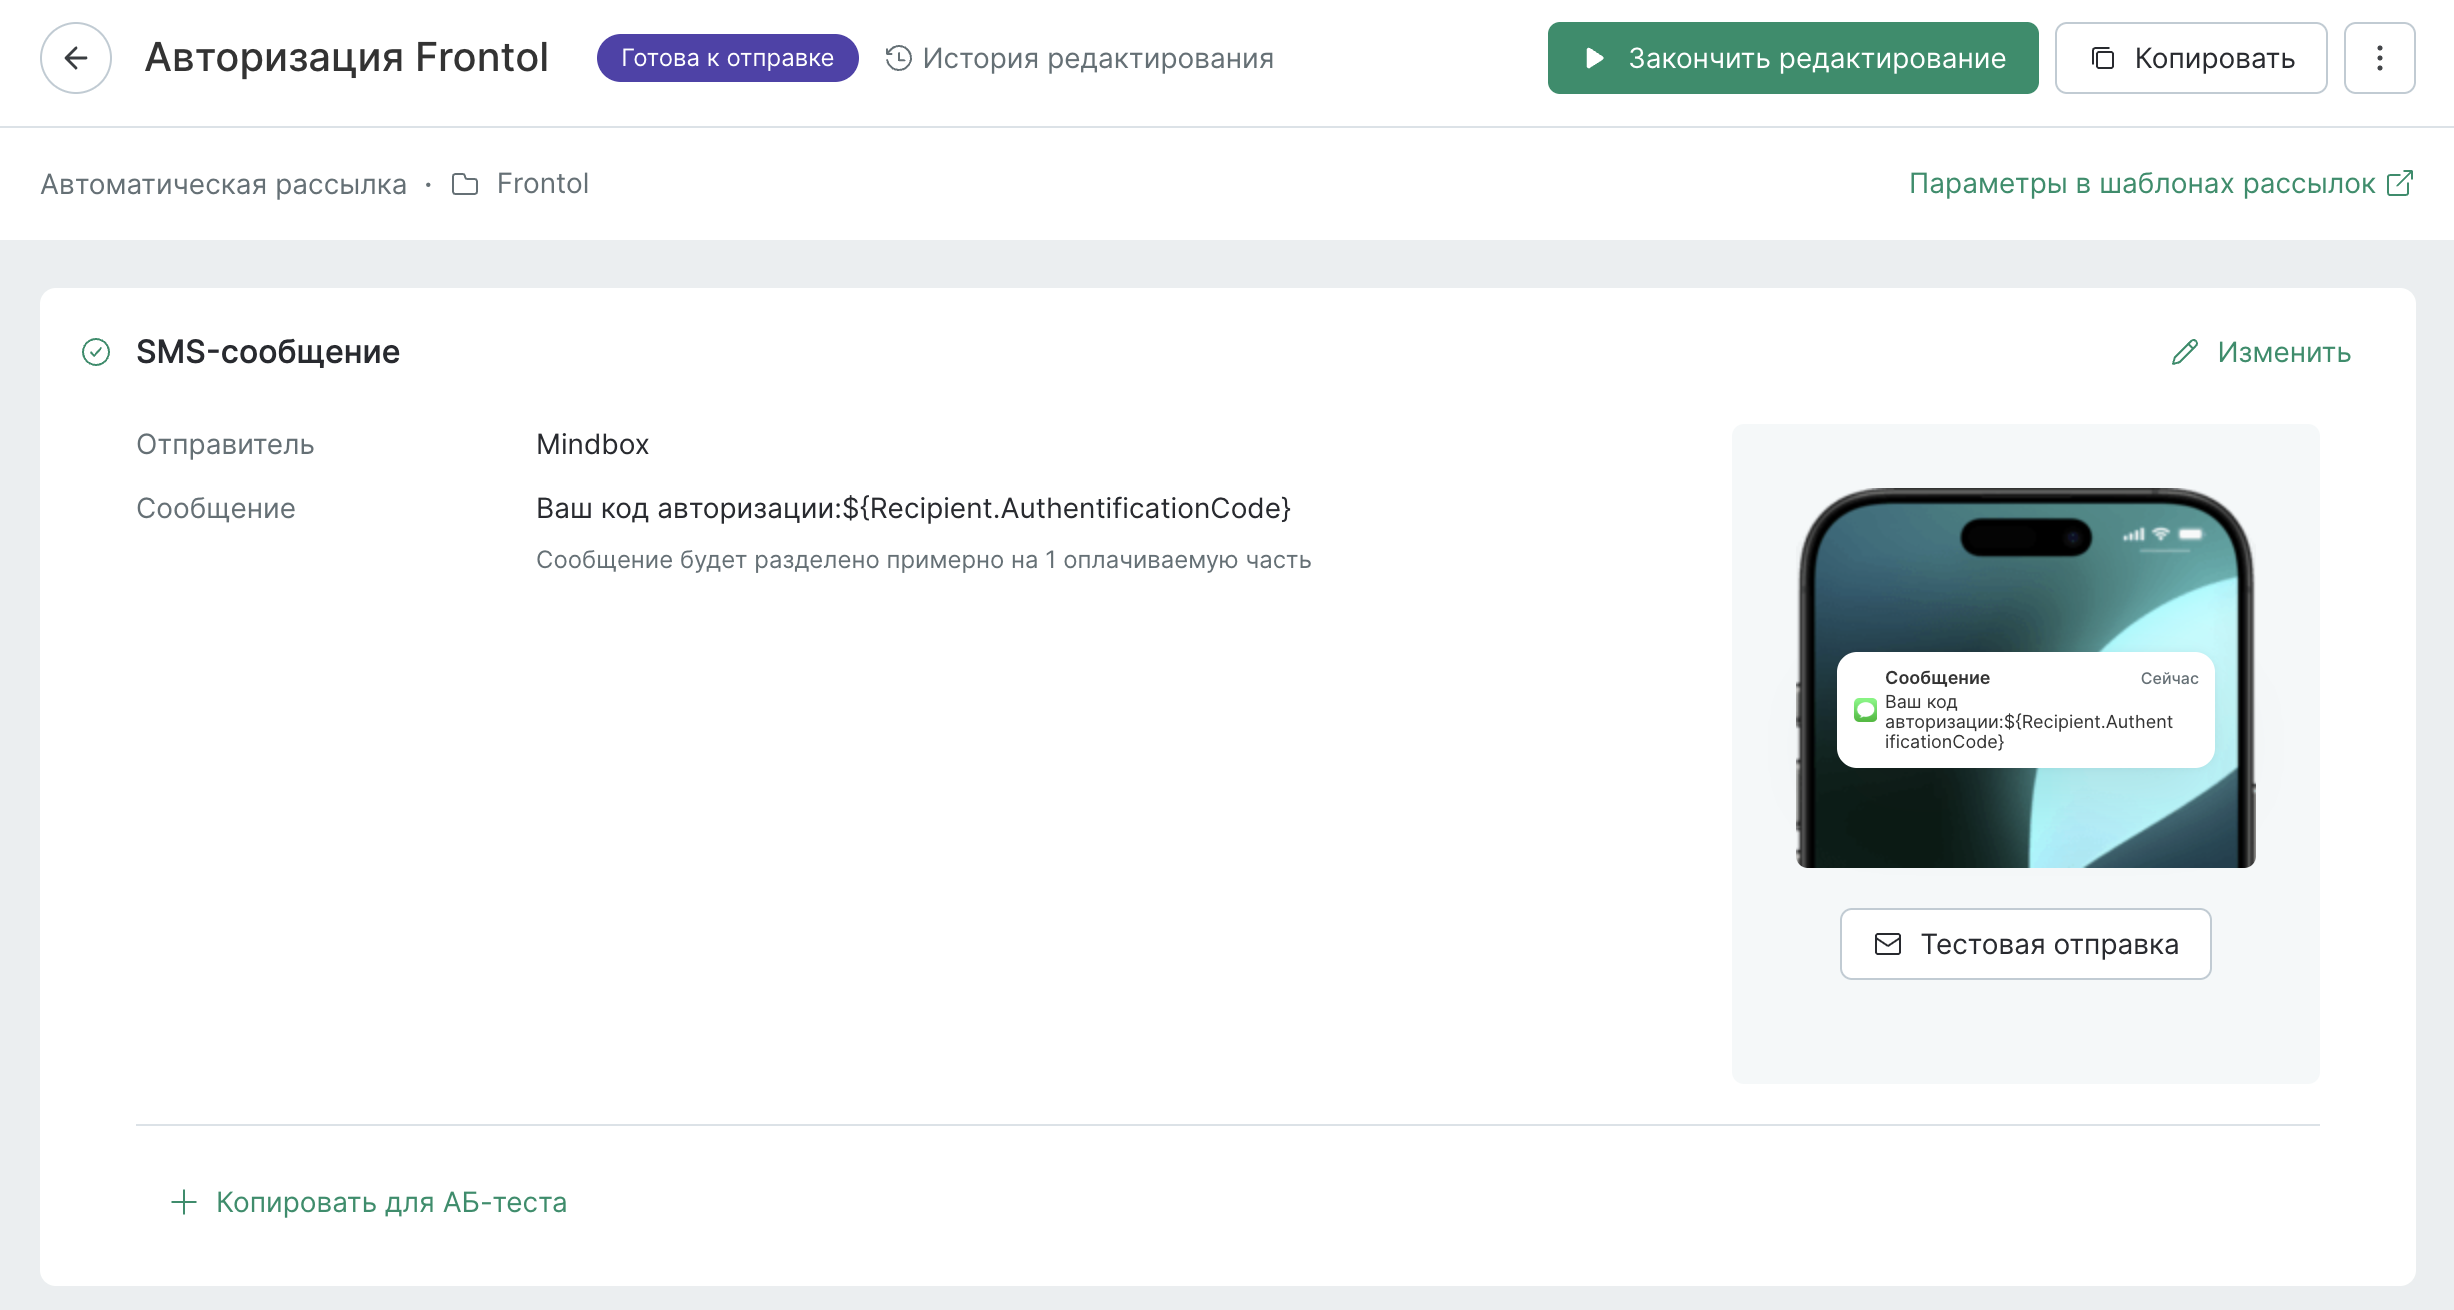Screen dimensions: 2454x1310
Task: Go to Автоматическая рассылка breadcrumb
Action: pos(224,184)
